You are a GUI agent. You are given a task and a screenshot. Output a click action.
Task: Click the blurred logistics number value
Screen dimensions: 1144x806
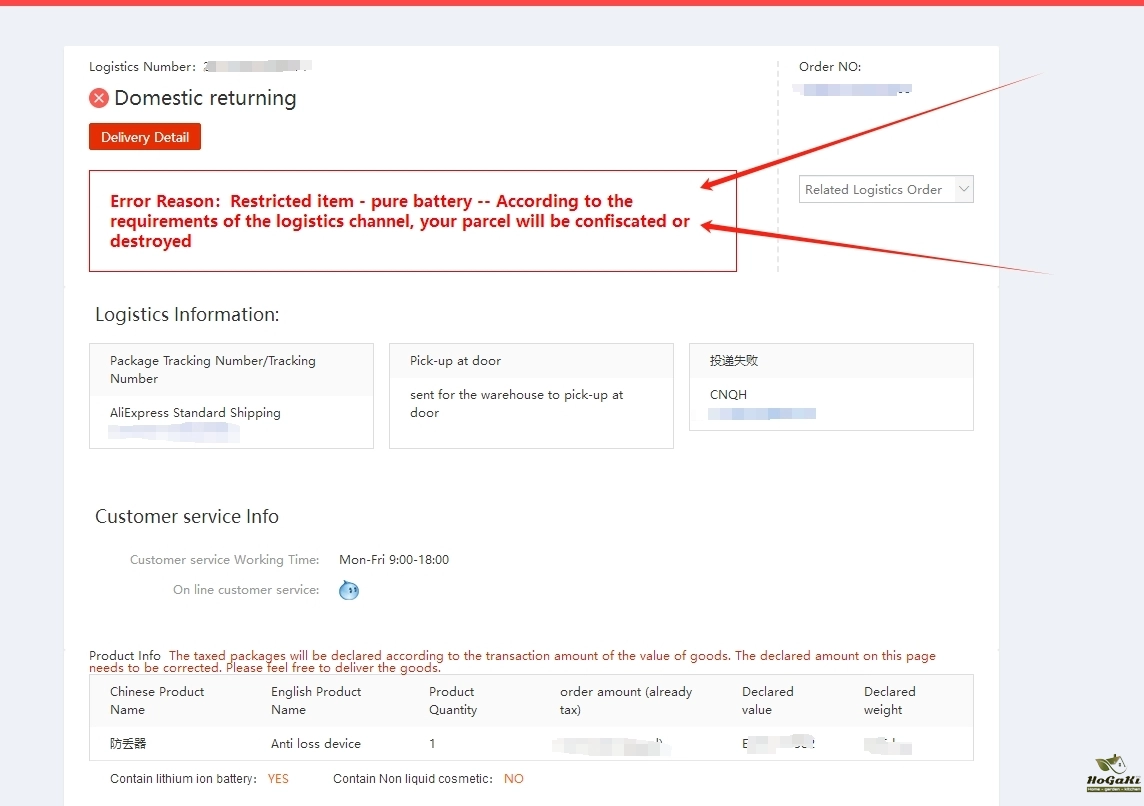click(257, 66)
